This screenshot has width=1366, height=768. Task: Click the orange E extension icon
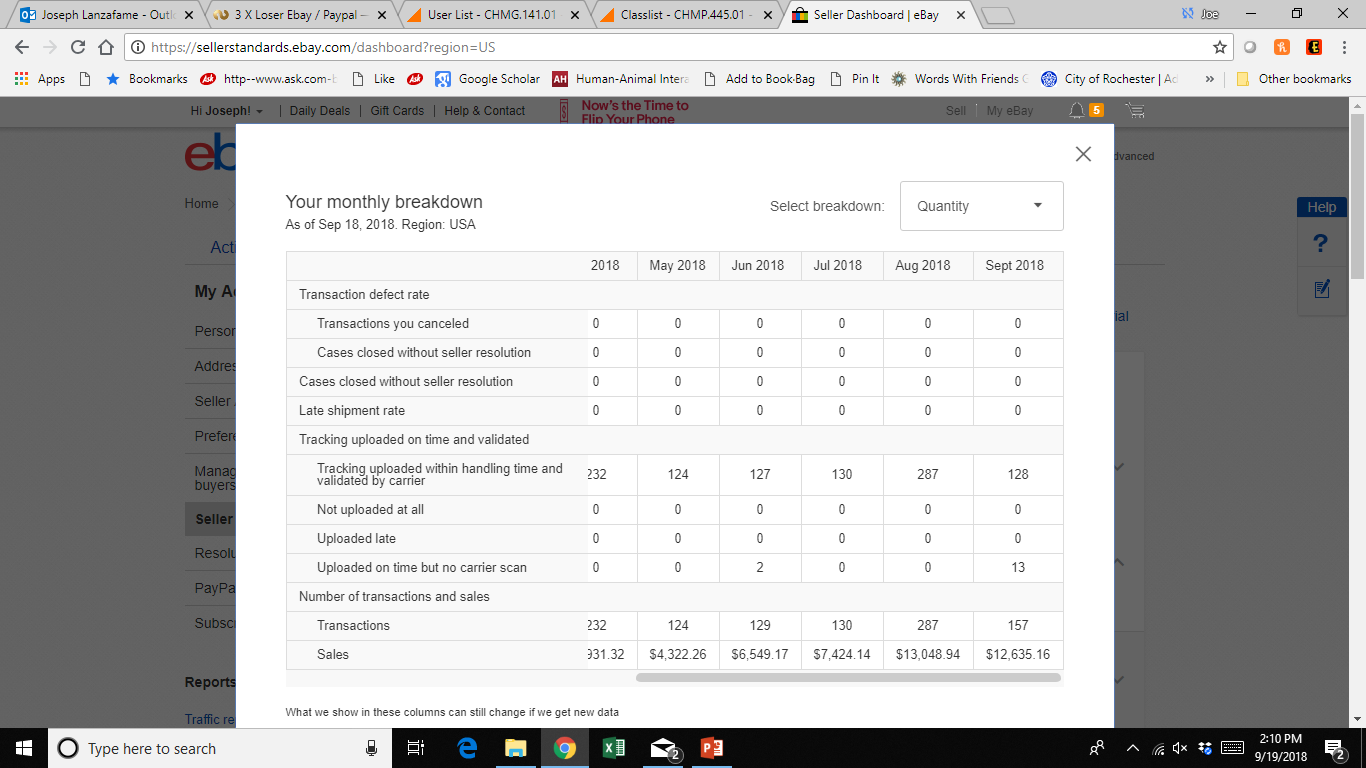click(x=1314, y=47)
